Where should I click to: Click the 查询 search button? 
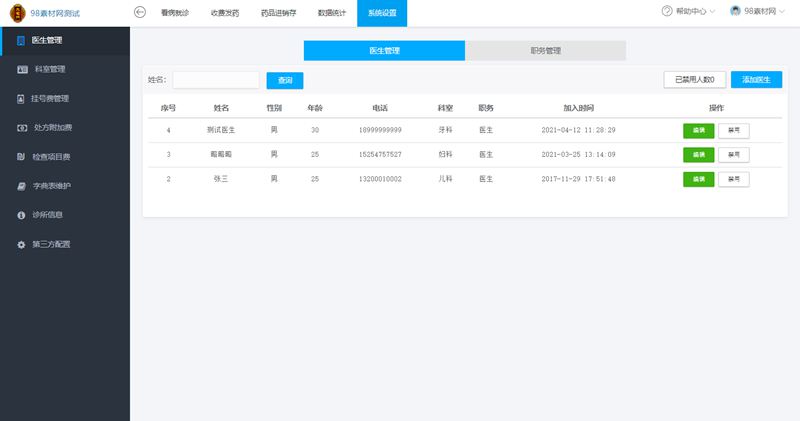(285, 80)
